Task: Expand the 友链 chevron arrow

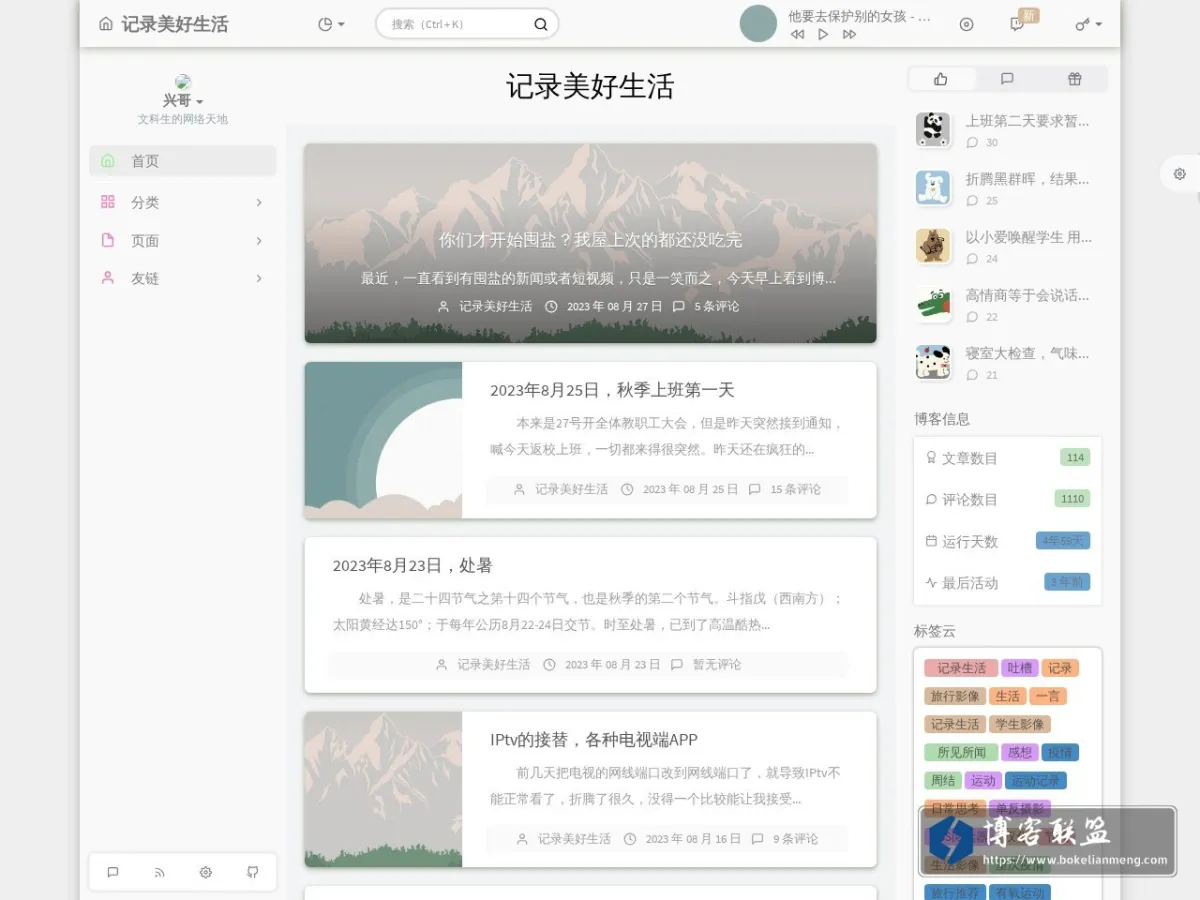Action: [259, 279]
